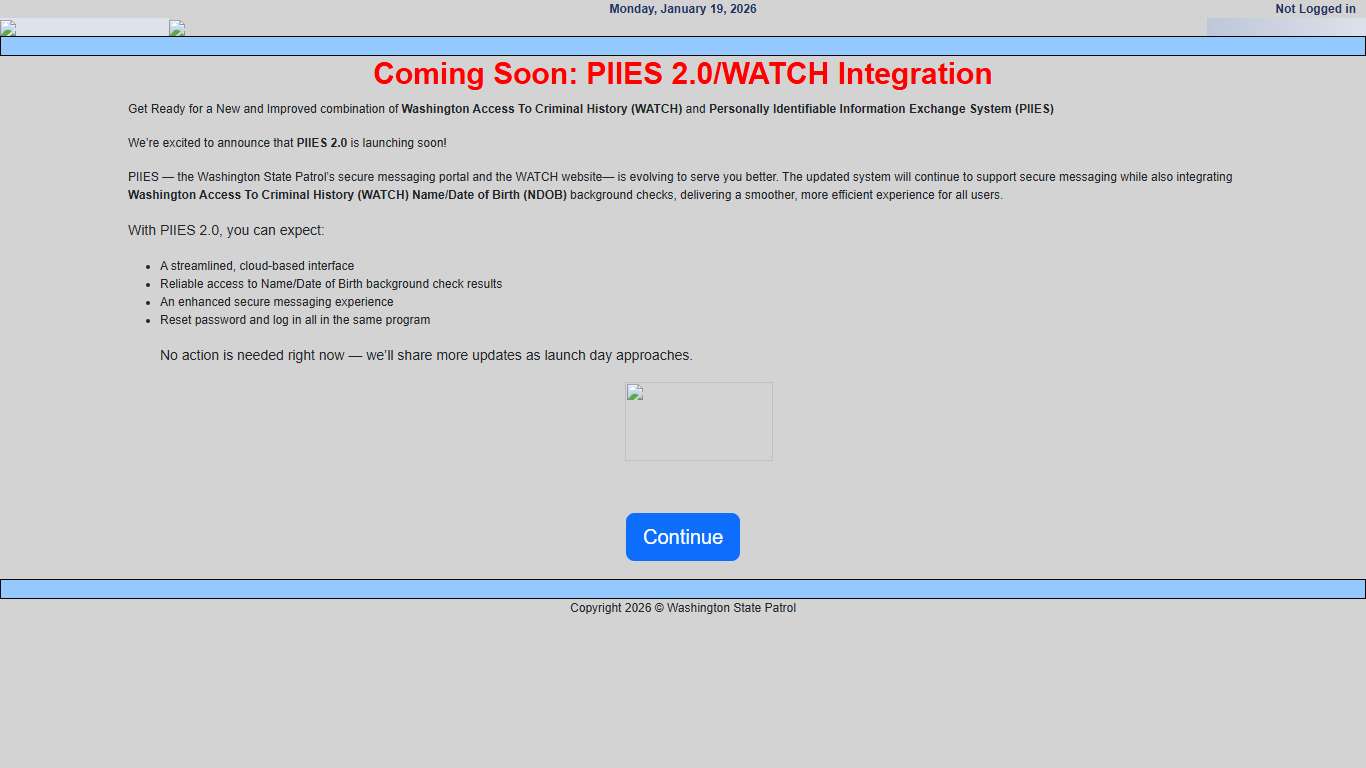Click the date Monday, January 19, 2026
This screenshot has width=1366, height=768.
pos(682,9)
